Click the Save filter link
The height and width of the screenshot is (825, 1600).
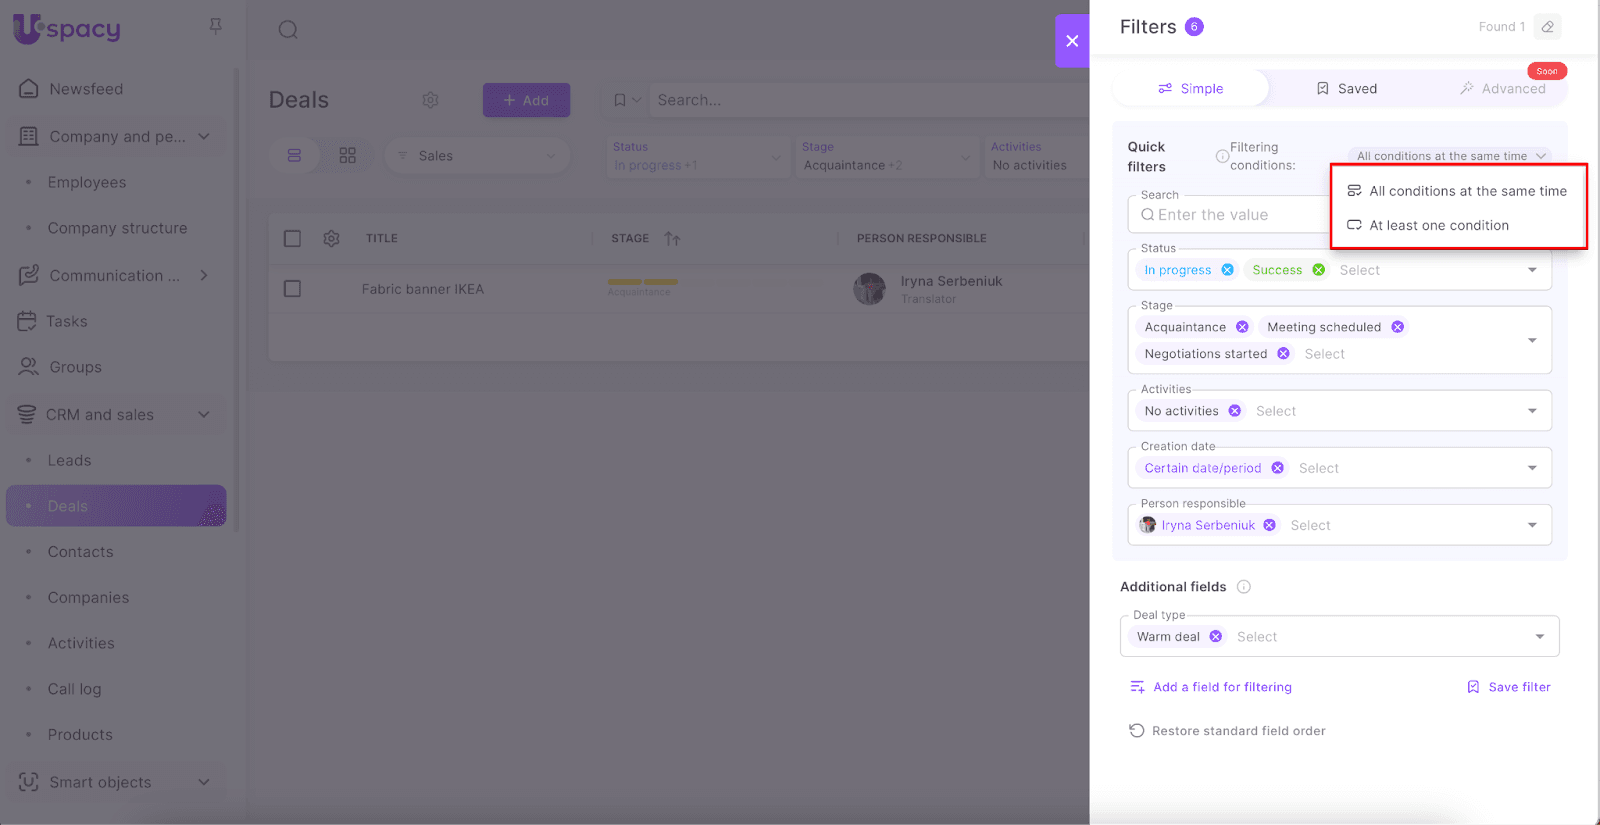(x=1509, y=687)
